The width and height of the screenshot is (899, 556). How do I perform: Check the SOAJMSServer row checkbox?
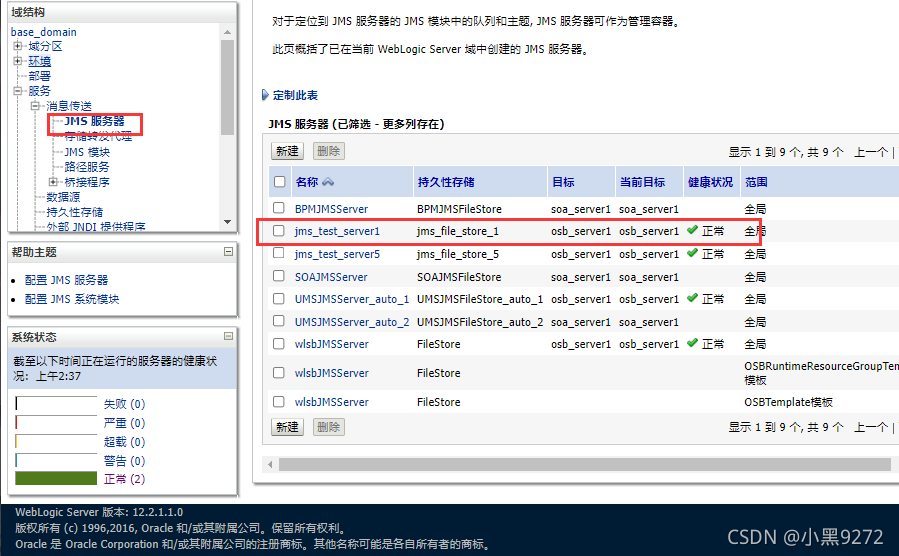point(279,276)
